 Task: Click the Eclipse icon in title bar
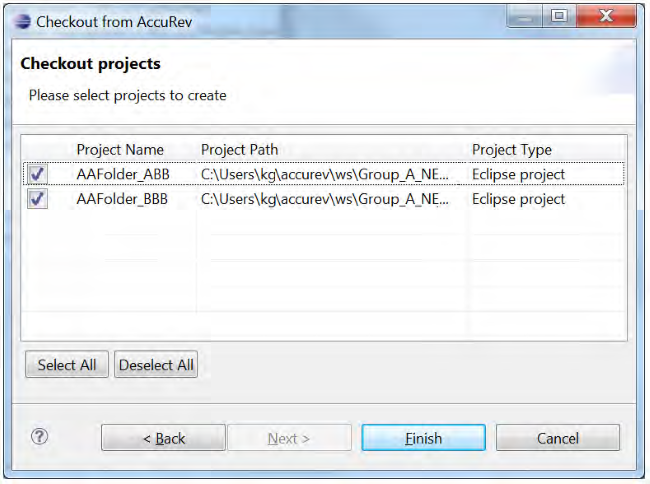click(23, 20)
